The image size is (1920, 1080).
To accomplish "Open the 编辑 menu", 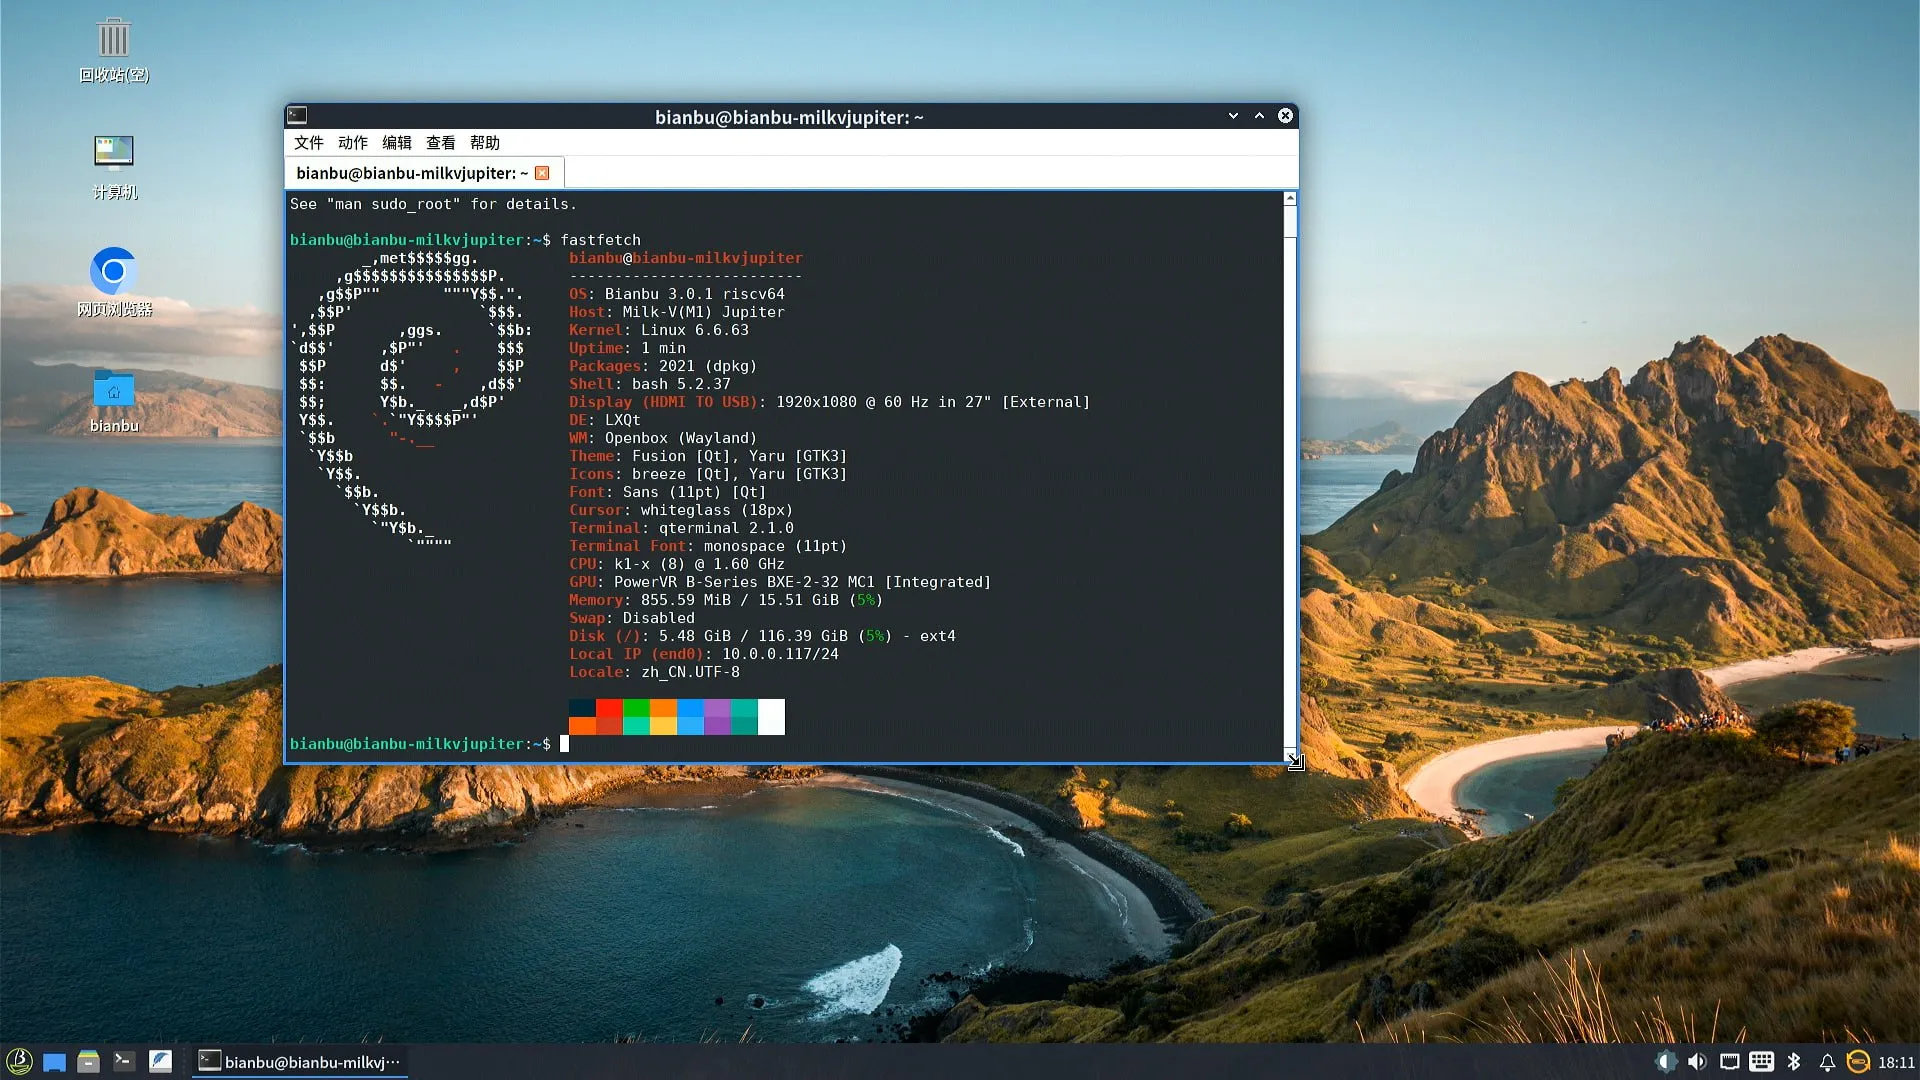I will point(396,143).
